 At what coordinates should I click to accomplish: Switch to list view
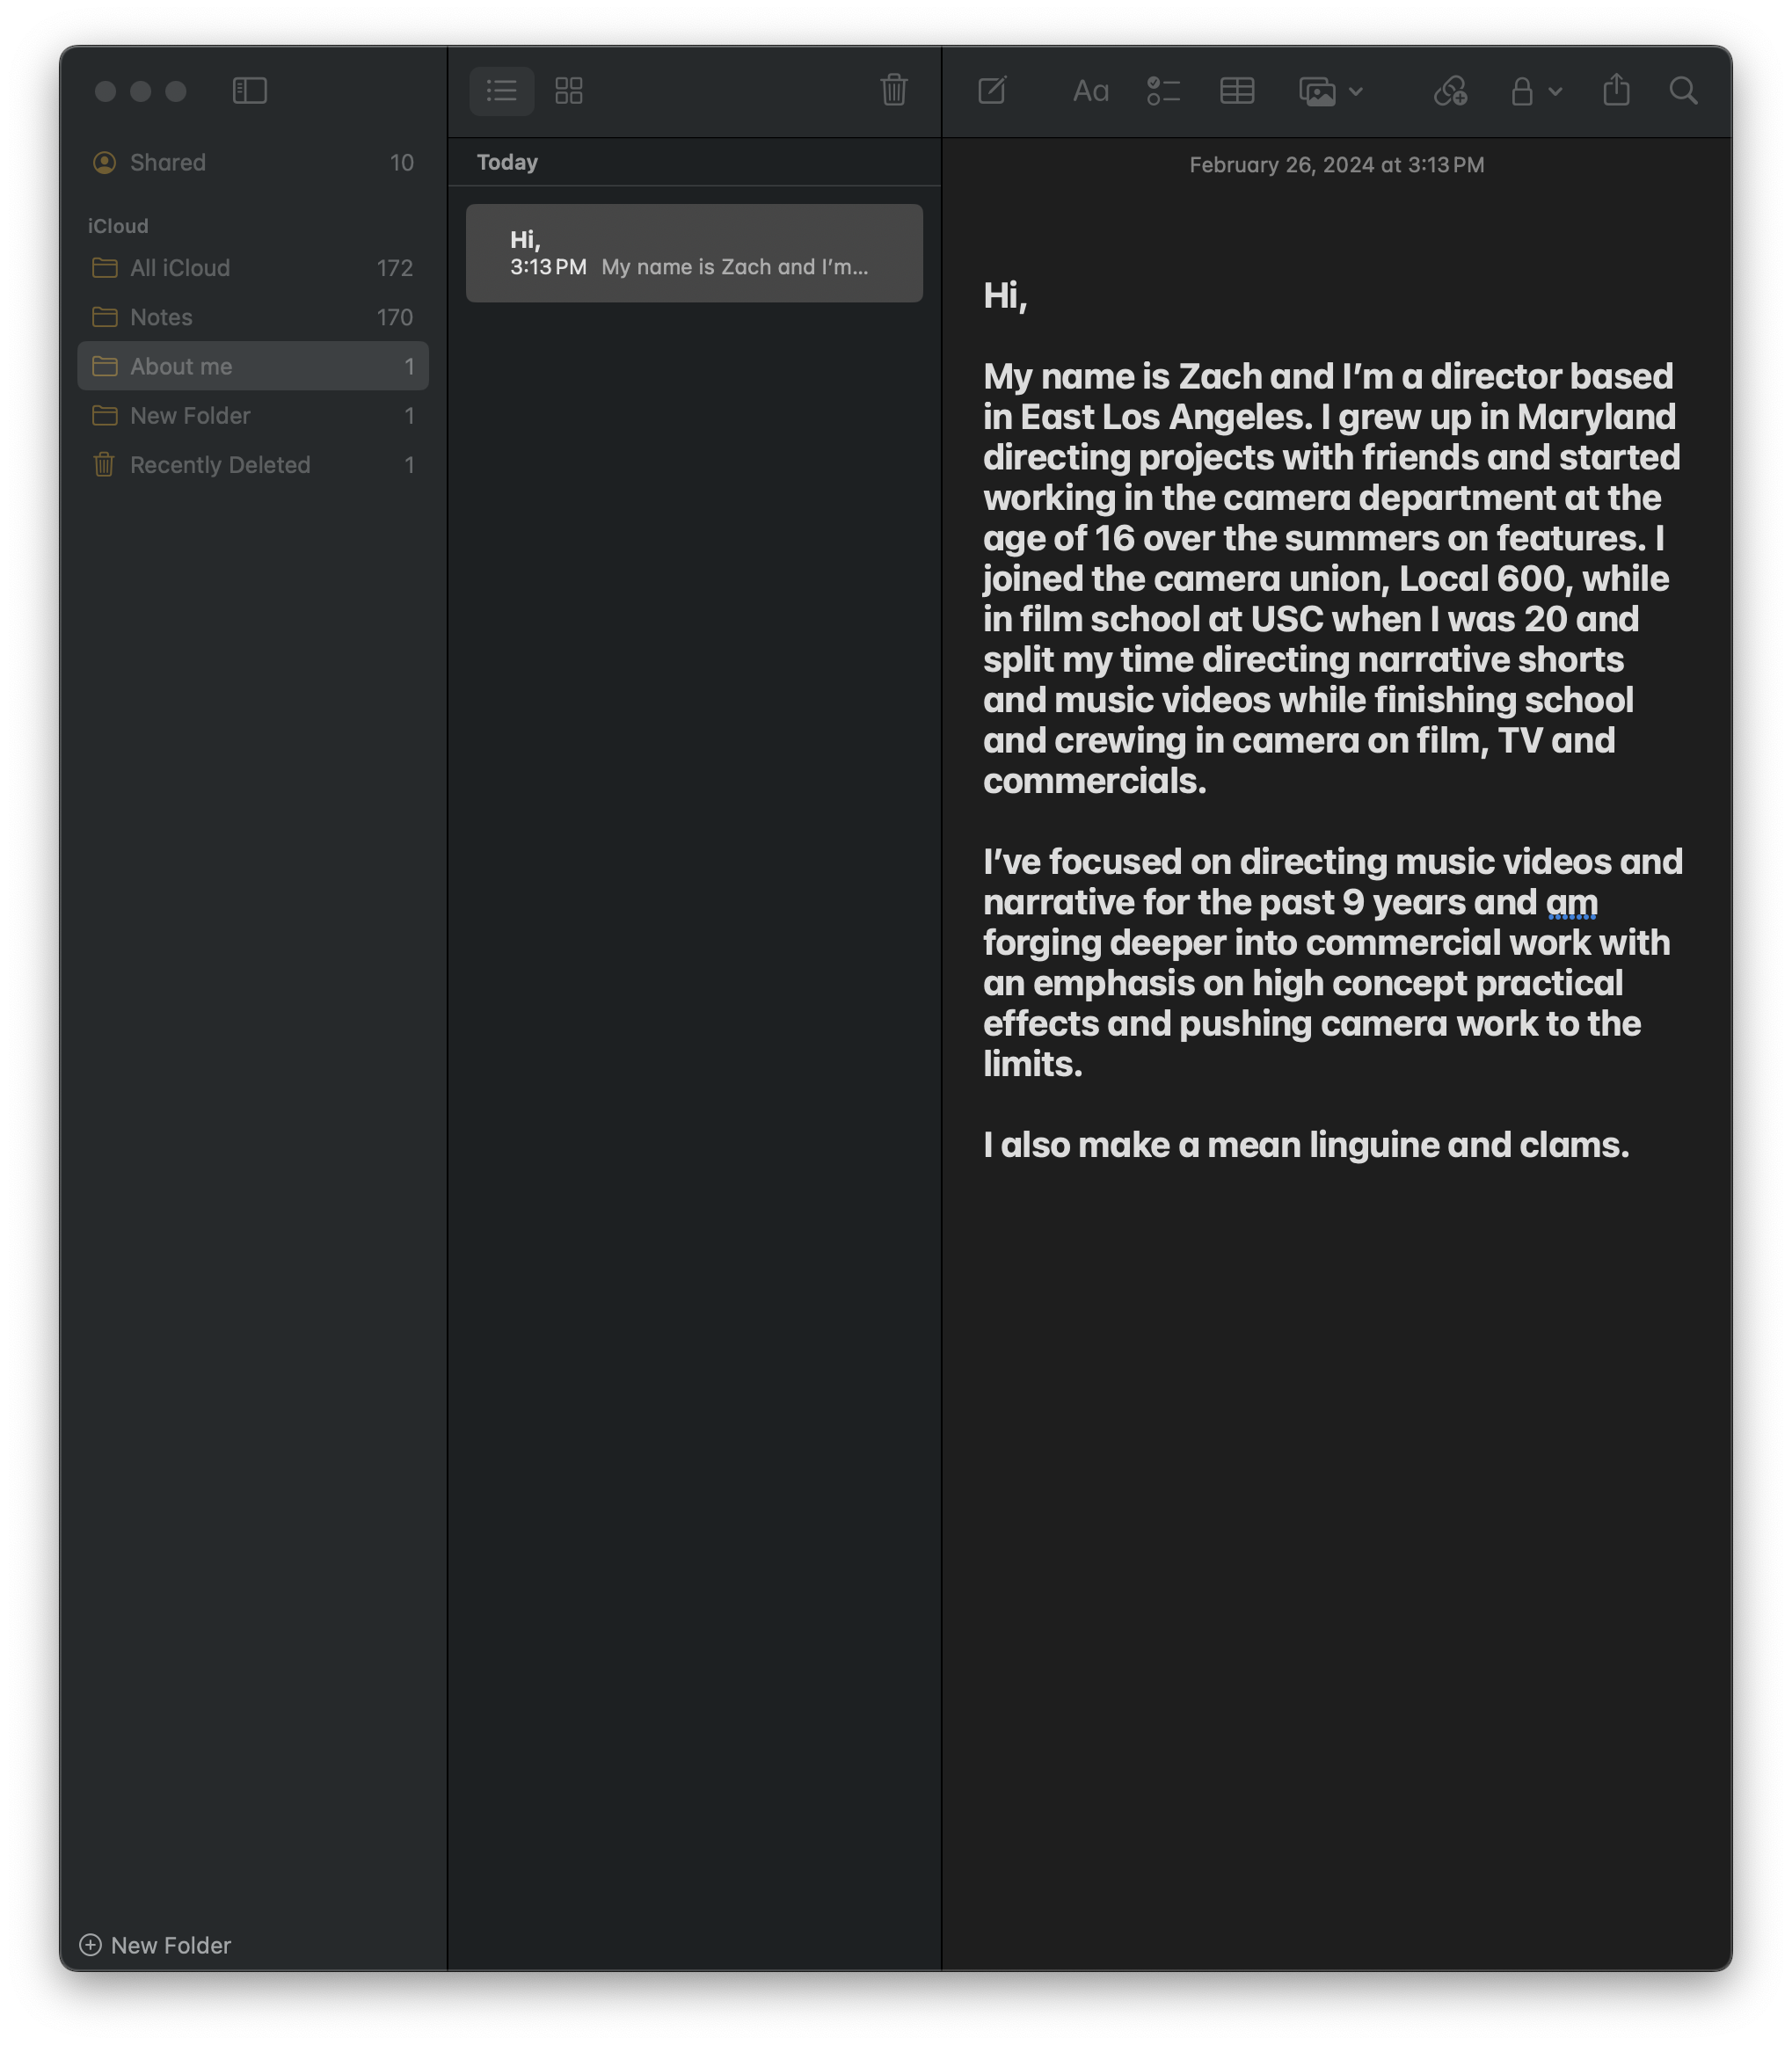click(501, 91)
